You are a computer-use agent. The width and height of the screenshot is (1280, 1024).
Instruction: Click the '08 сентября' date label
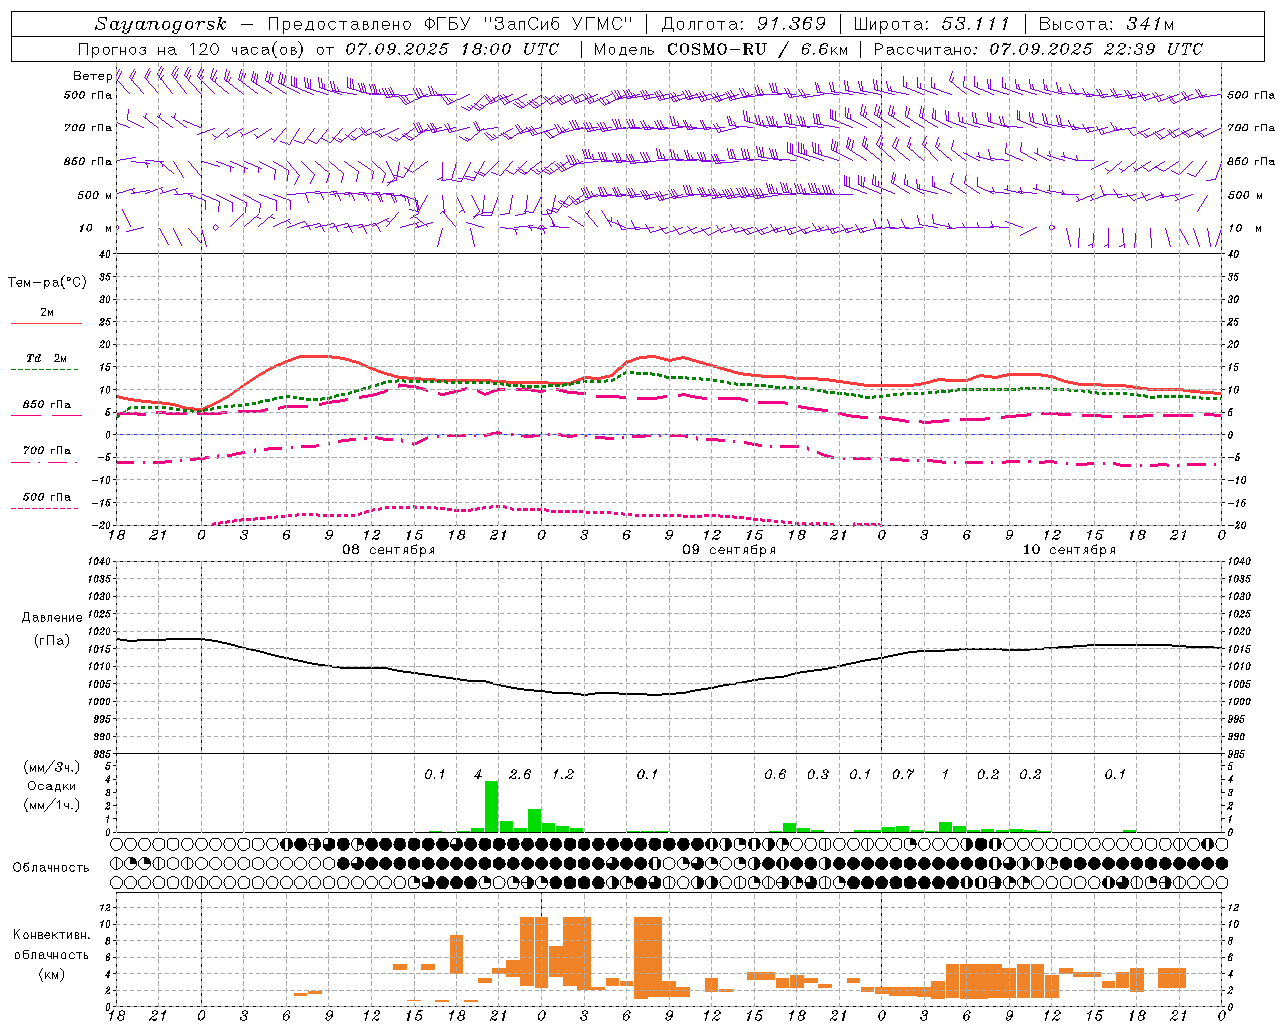tap(388, 550)
